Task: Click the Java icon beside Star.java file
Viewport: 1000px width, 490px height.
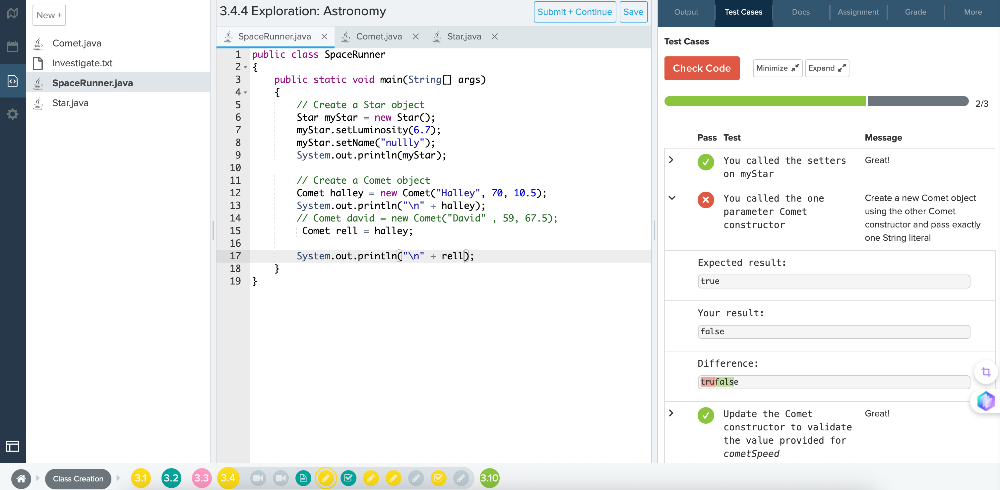Action: tap(38, 103)
